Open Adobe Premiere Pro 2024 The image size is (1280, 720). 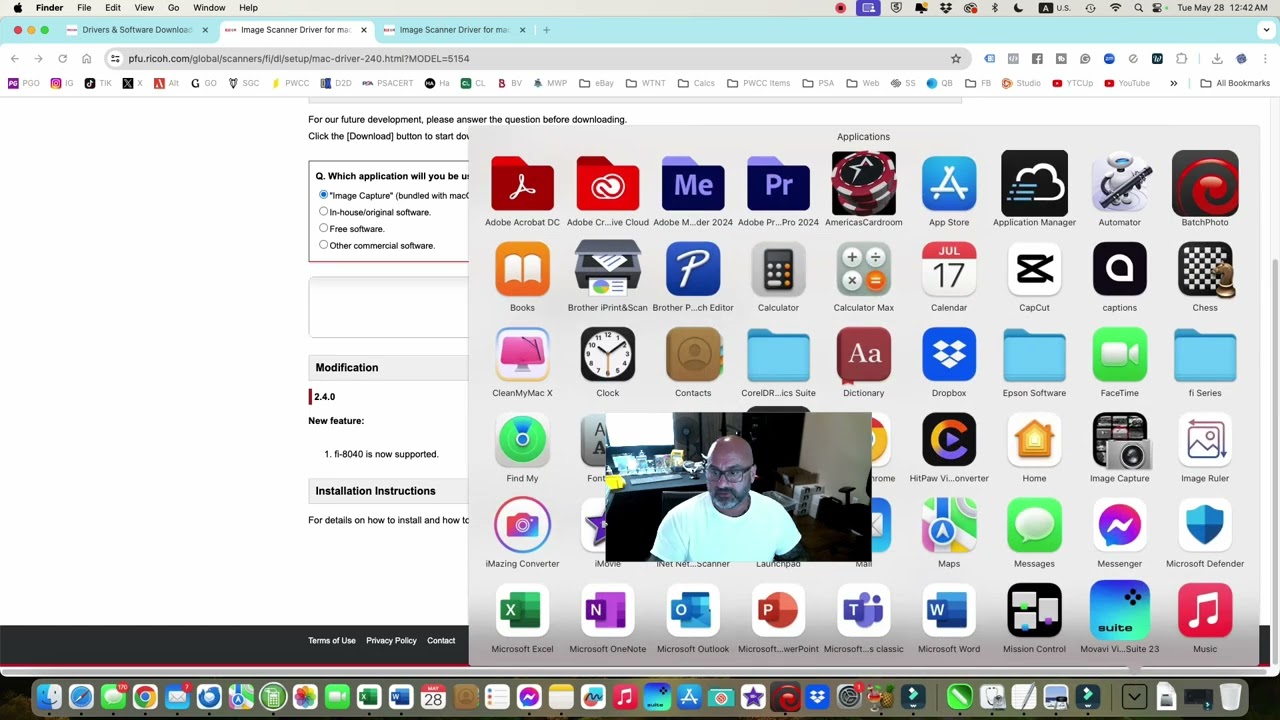coord(778,184)
